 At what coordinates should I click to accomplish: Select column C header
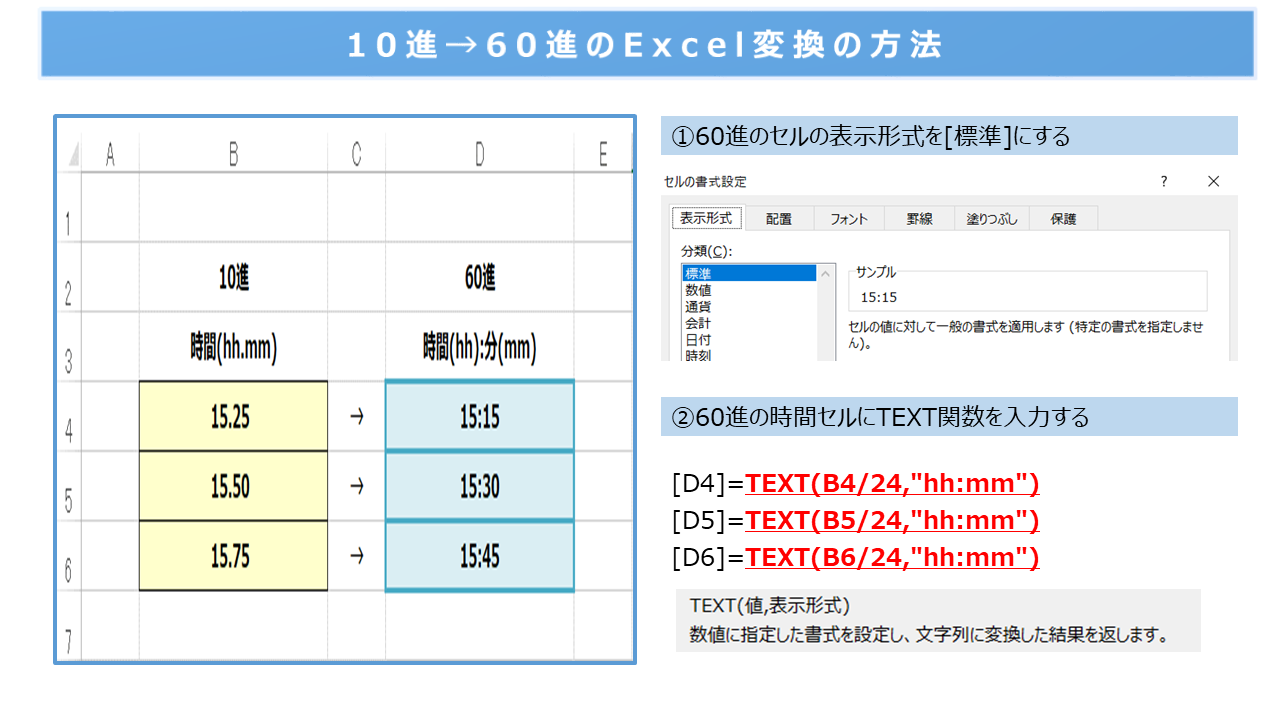[x=356, y=153]
